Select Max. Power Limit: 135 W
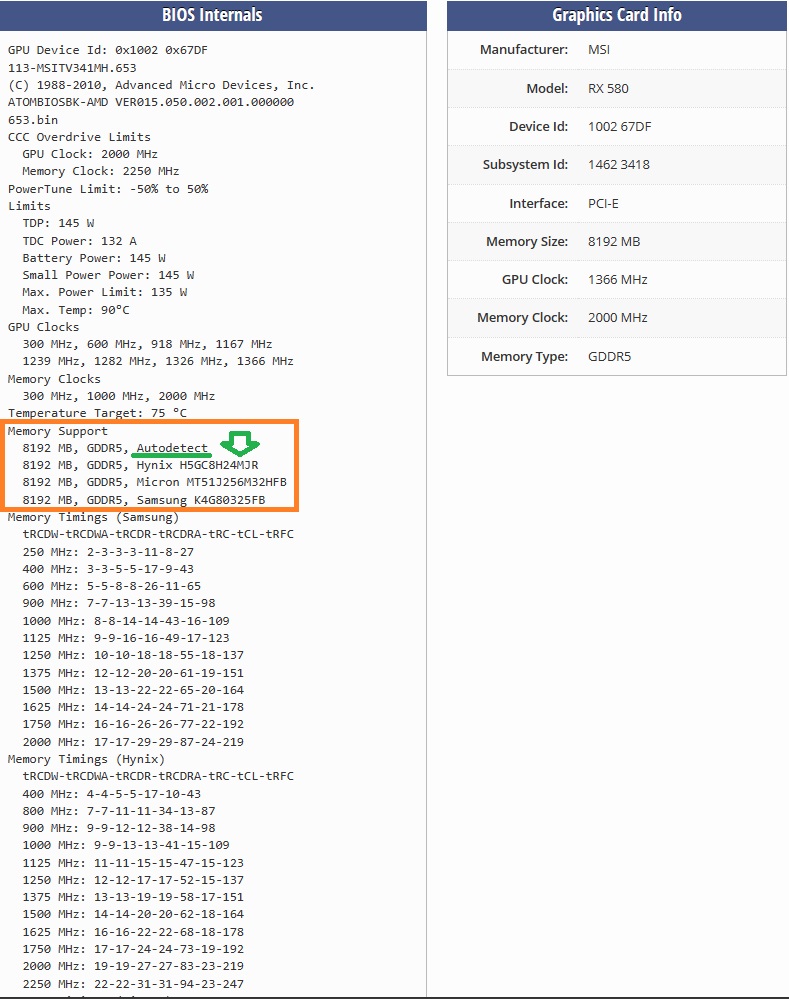Screen dimensions: 789x999 [x=105, y=292]
